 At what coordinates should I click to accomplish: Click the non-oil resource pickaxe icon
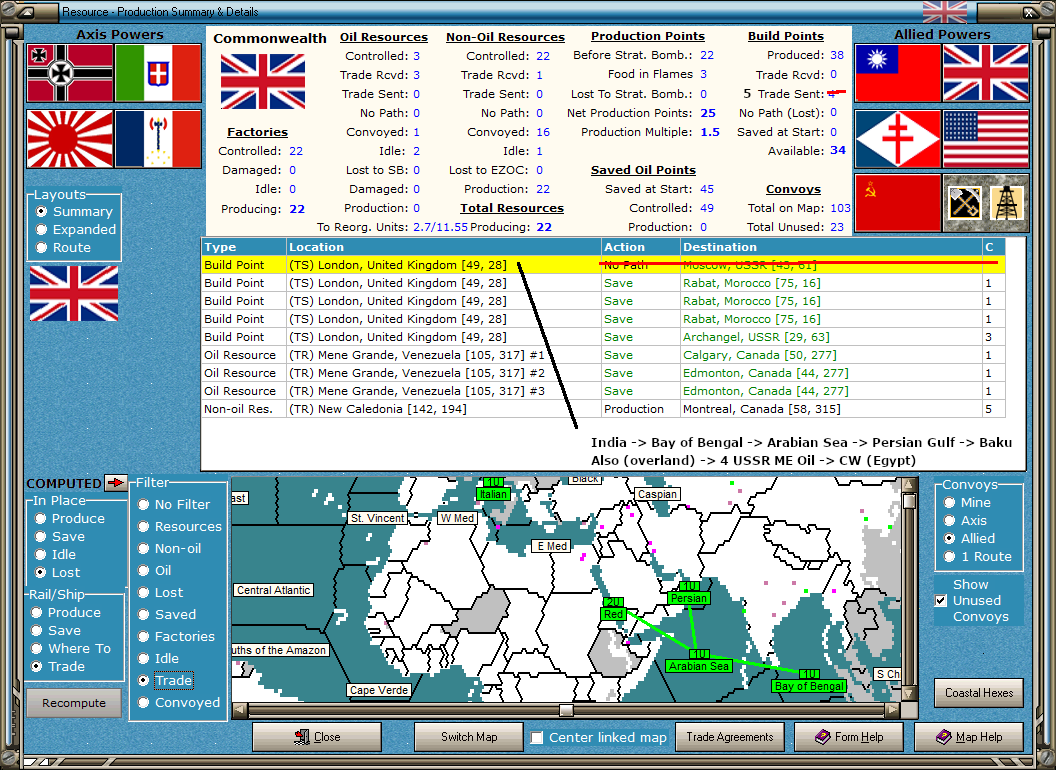[x=964, y=203]
